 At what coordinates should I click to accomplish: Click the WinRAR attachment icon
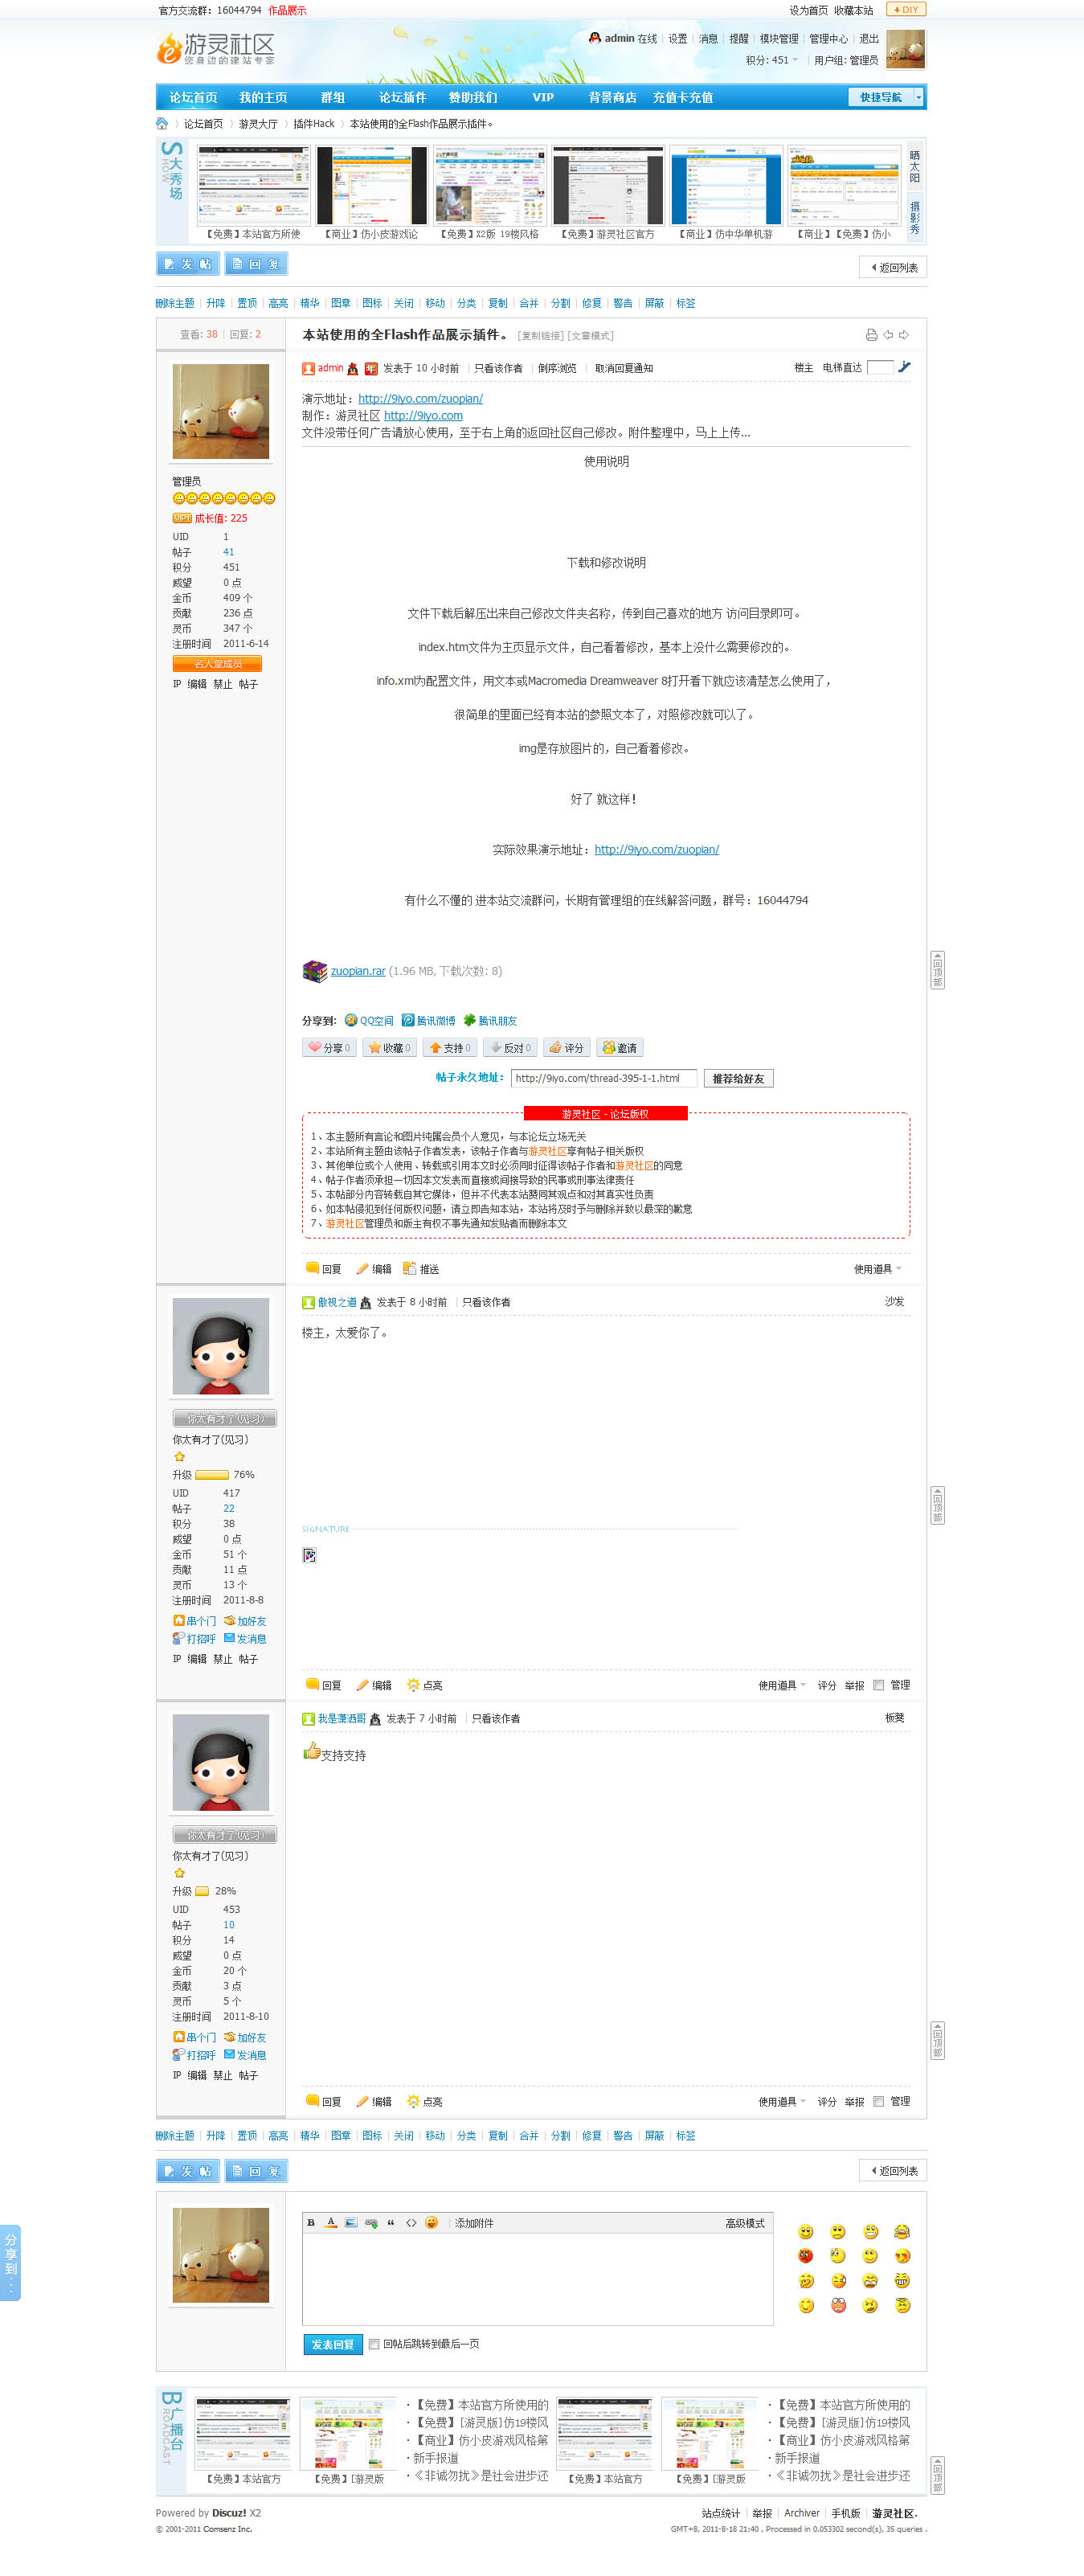315,971
